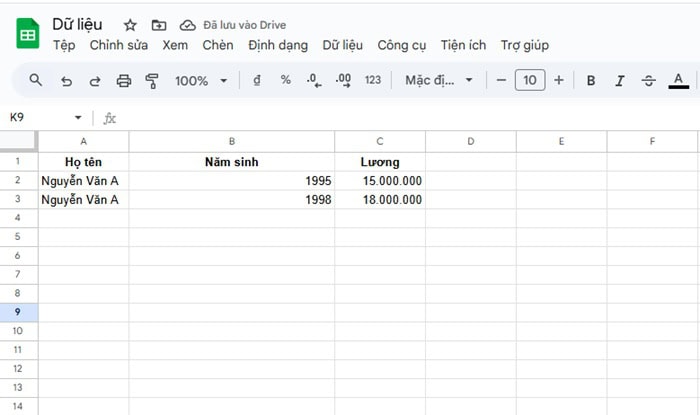Redo the last undone action

pos(95,80)
